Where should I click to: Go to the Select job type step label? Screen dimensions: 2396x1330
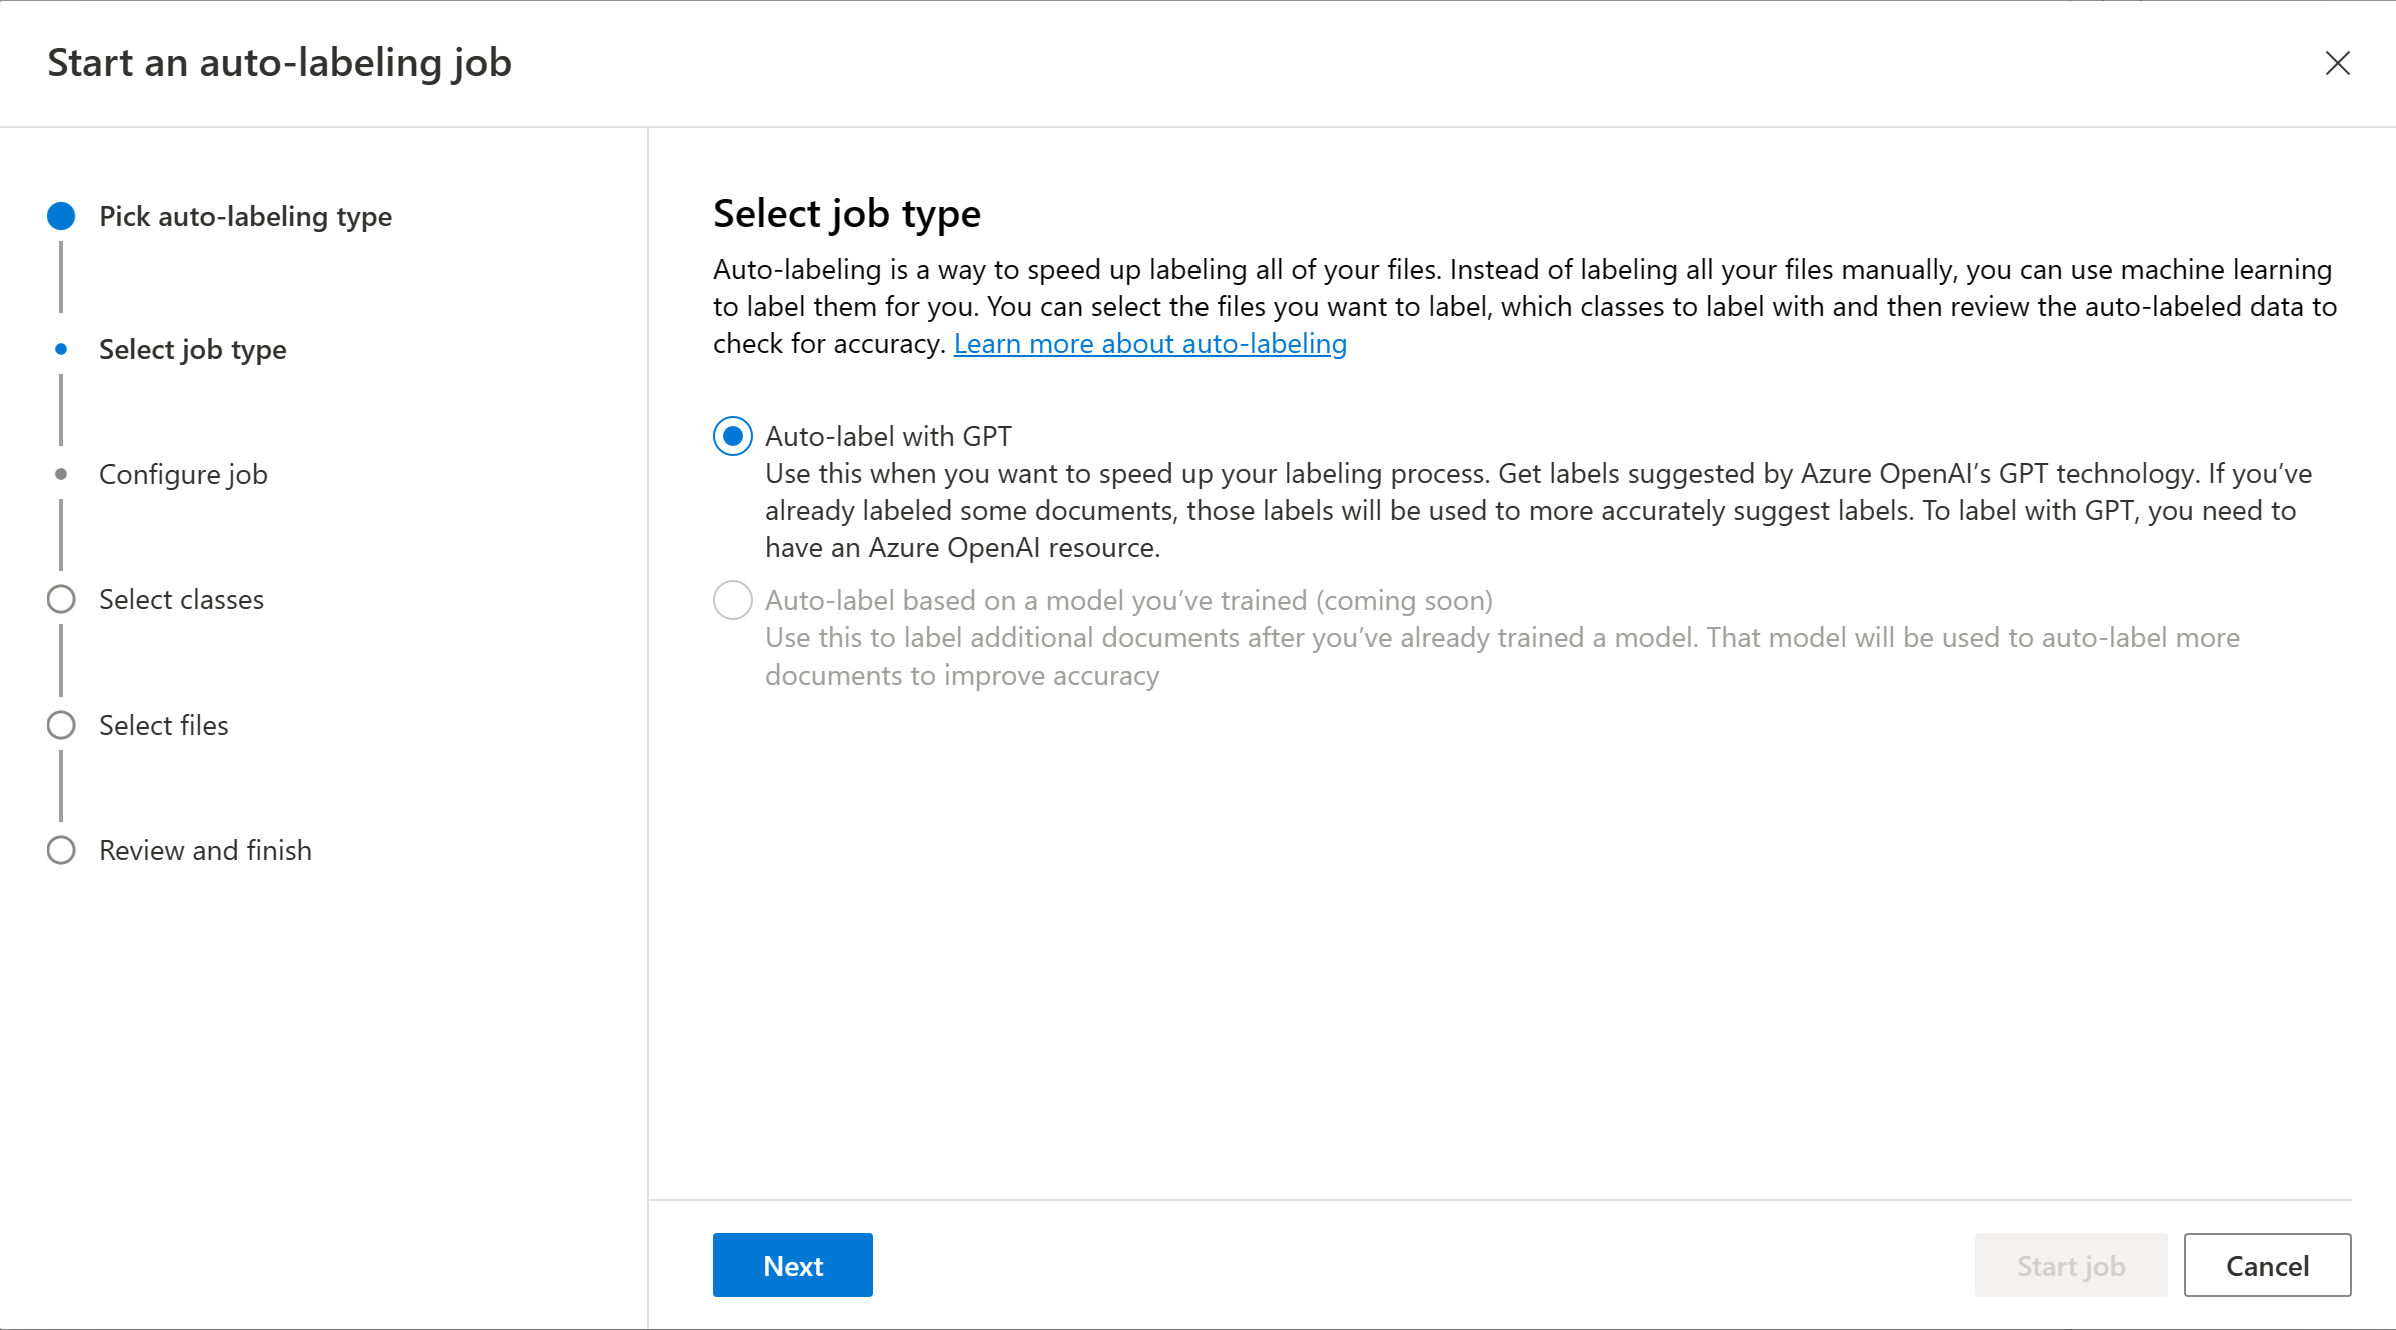(192, 349)
